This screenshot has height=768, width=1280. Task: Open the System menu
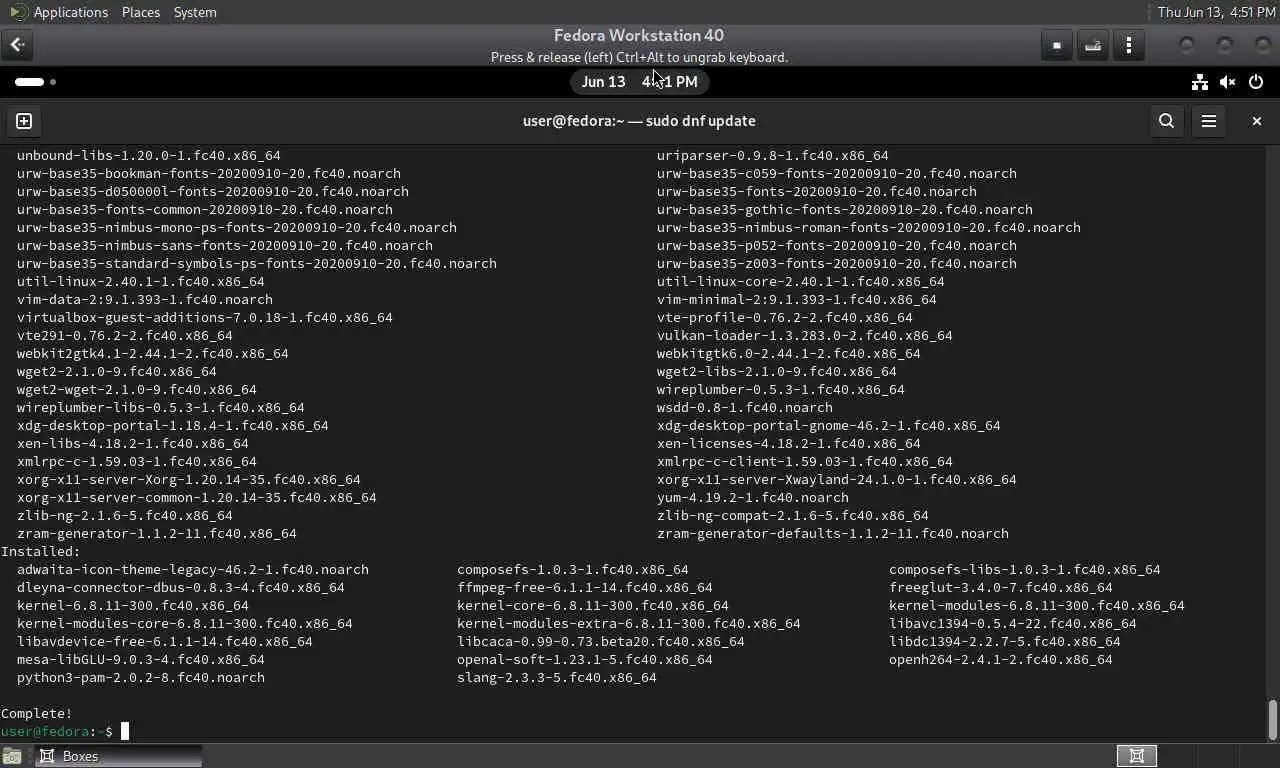(x=195, y=12)
